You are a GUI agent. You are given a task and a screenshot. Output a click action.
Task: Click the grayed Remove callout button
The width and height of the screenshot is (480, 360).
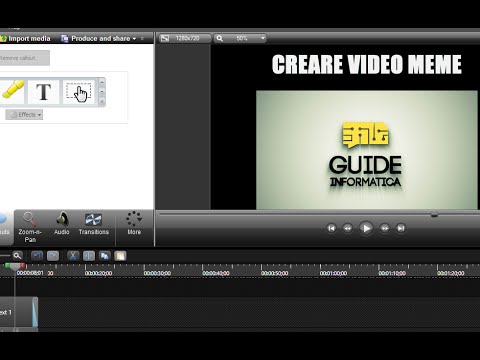(x=24, y=58)
